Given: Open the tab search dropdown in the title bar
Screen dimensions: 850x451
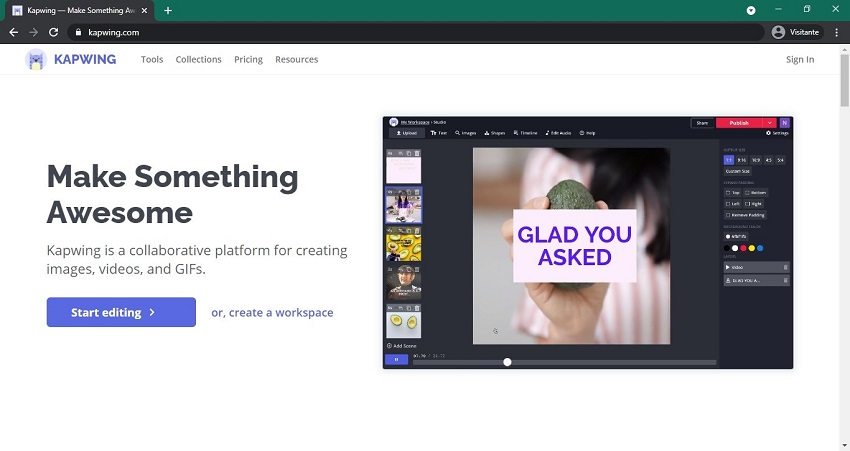Looking at the screenshot, I should point(751,10).
